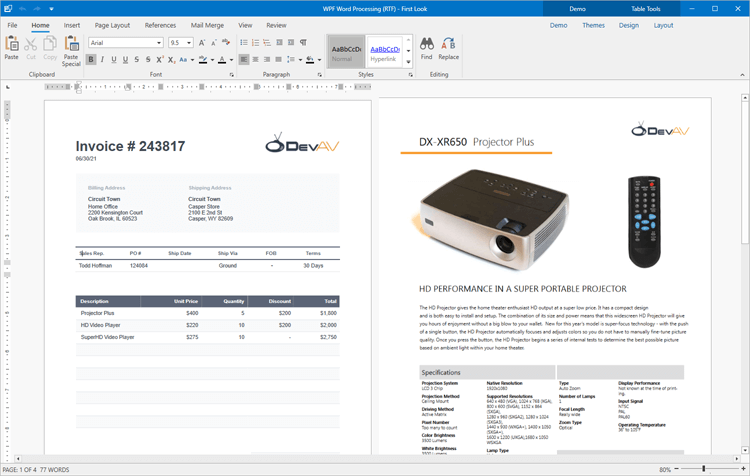Open the File menu

[x=12, y=25]
